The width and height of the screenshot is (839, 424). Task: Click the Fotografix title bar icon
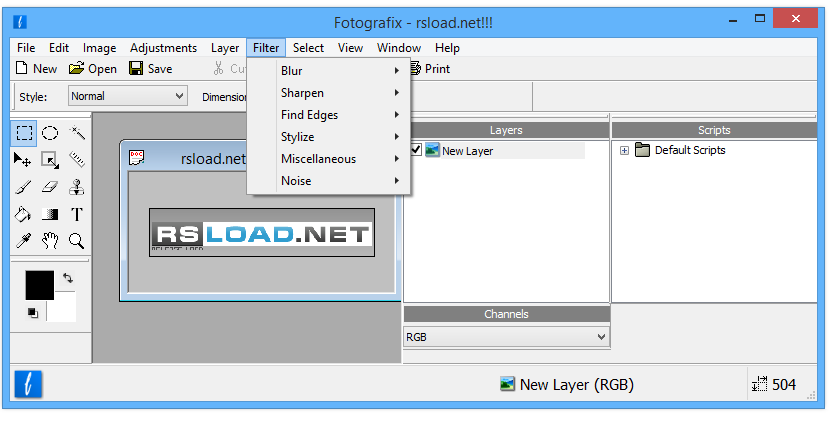point(20,22)
